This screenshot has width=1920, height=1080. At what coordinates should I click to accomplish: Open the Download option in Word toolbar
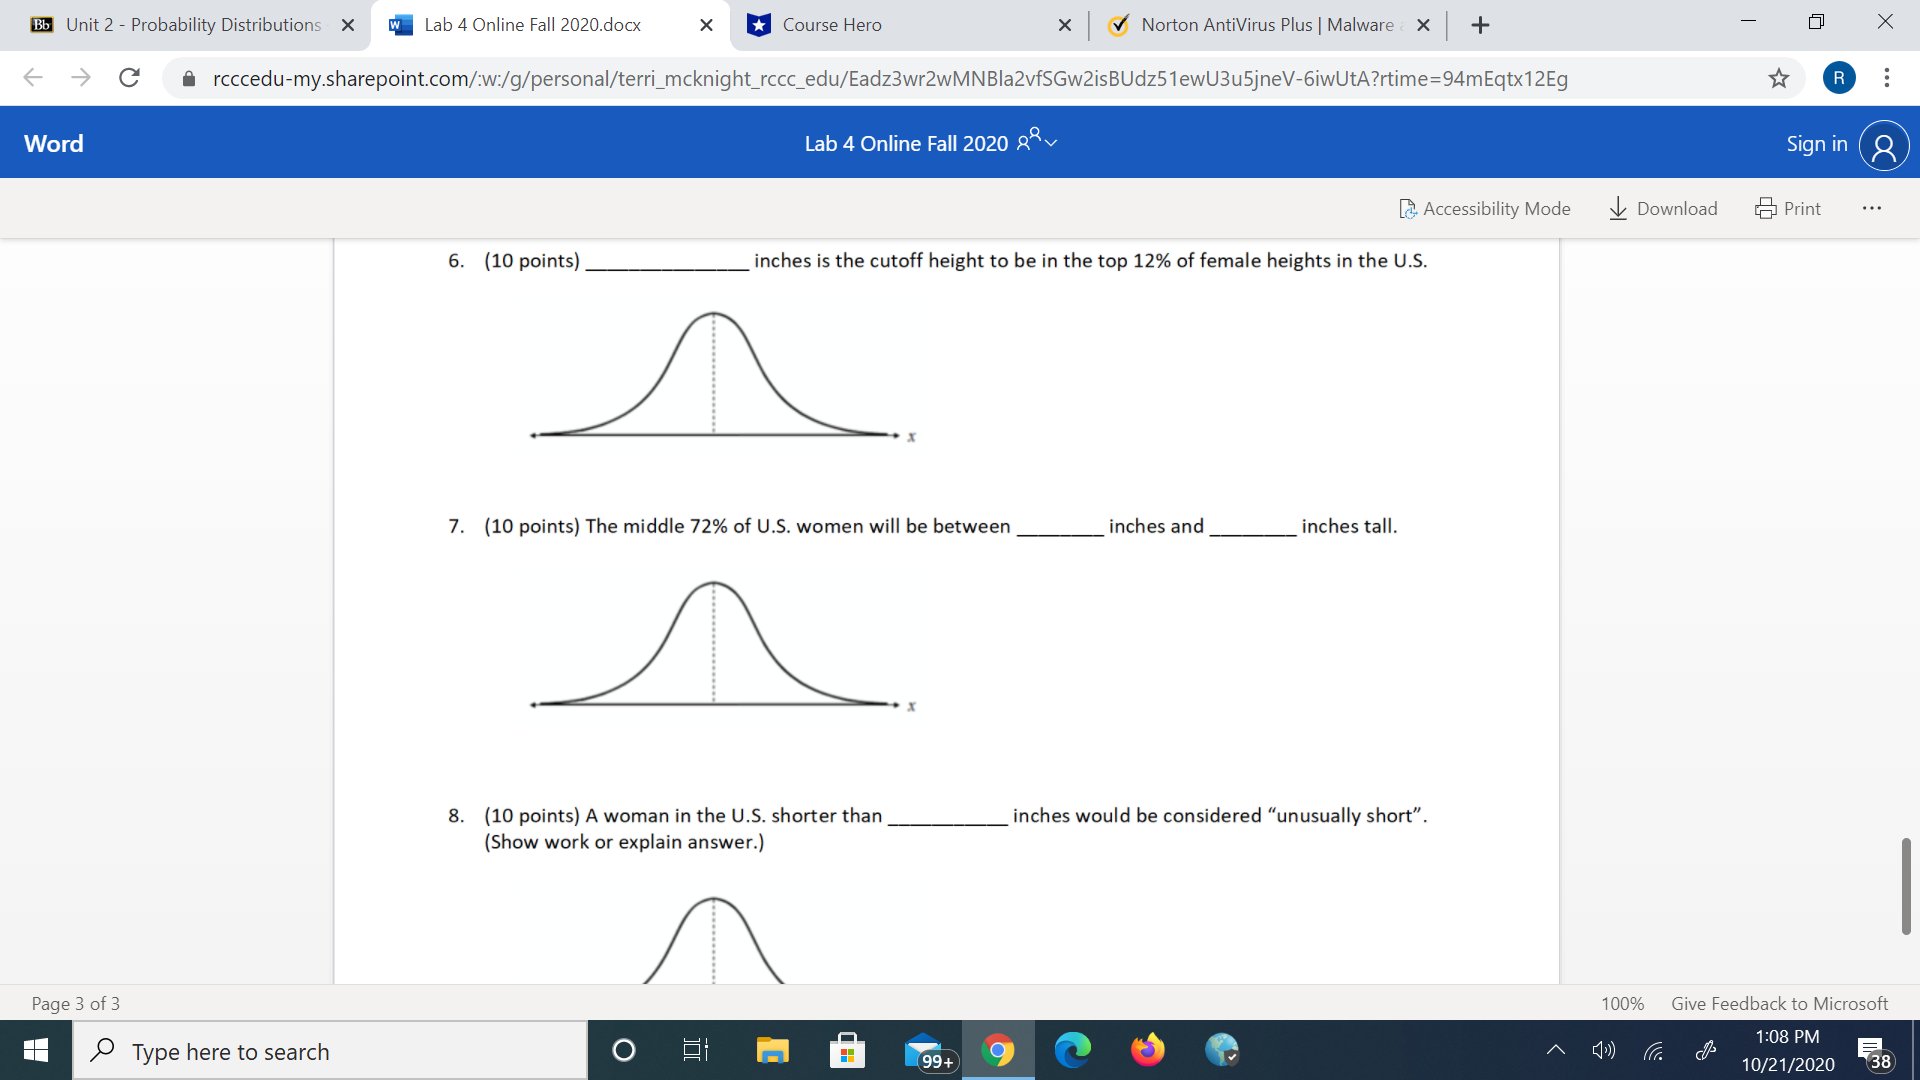coord(1662,208)
